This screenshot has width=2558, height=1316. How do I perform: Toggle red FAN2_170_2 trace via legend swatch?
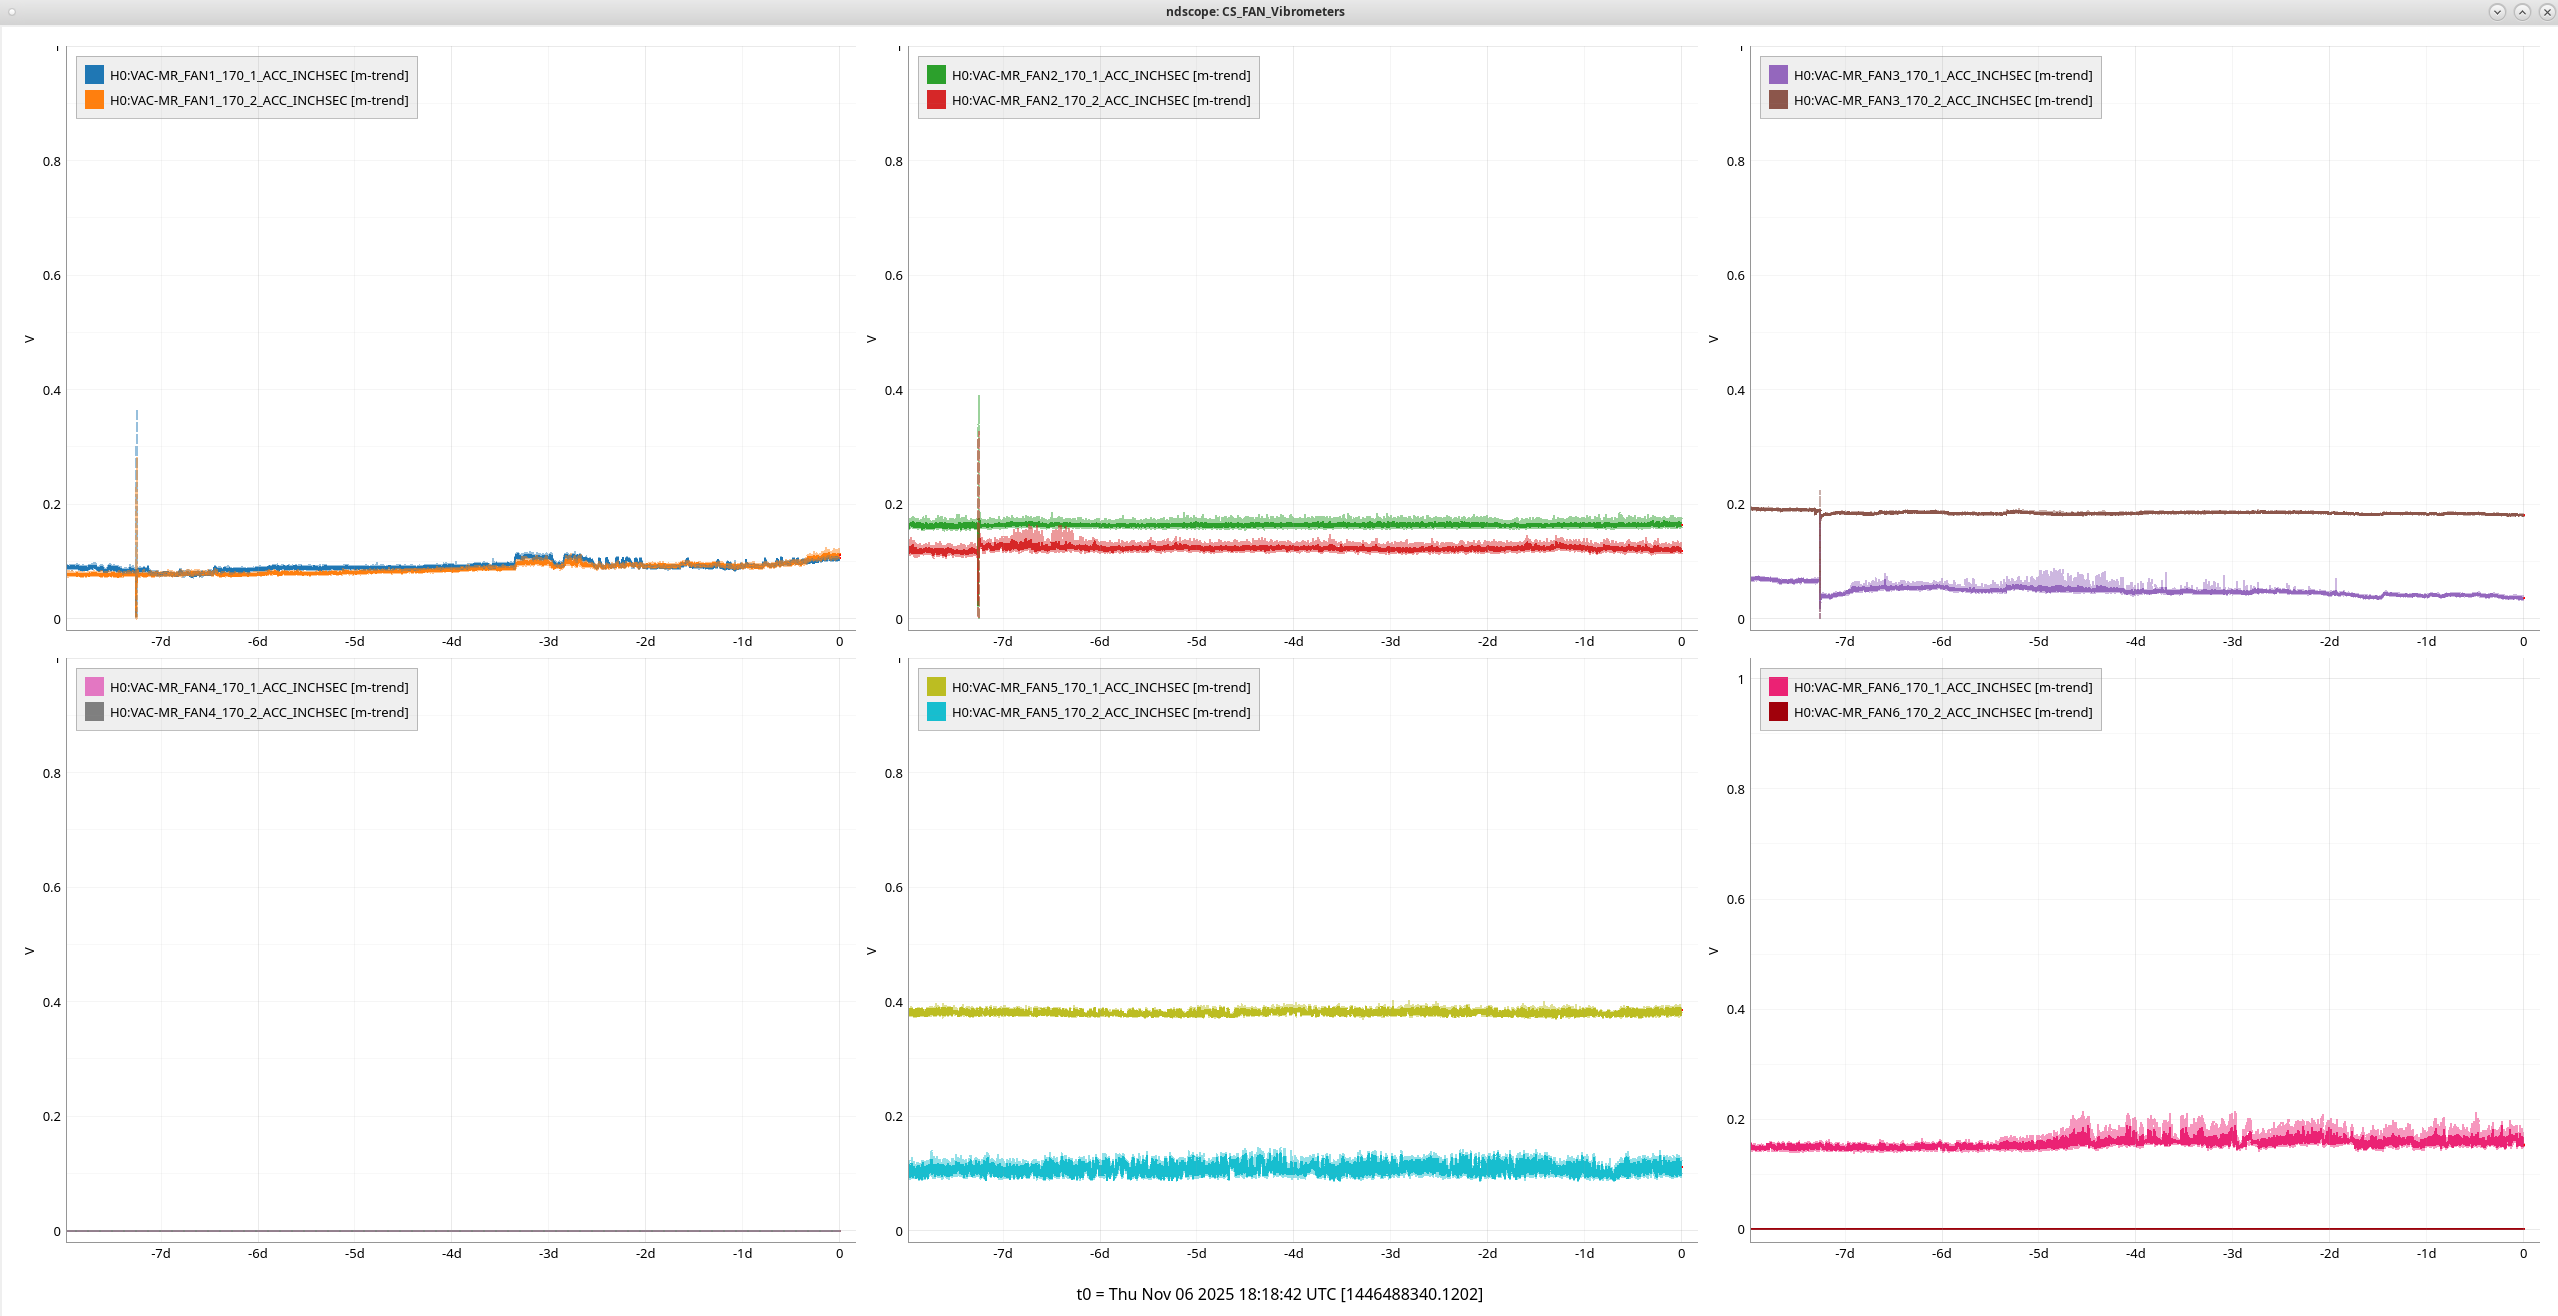point(936,100)
